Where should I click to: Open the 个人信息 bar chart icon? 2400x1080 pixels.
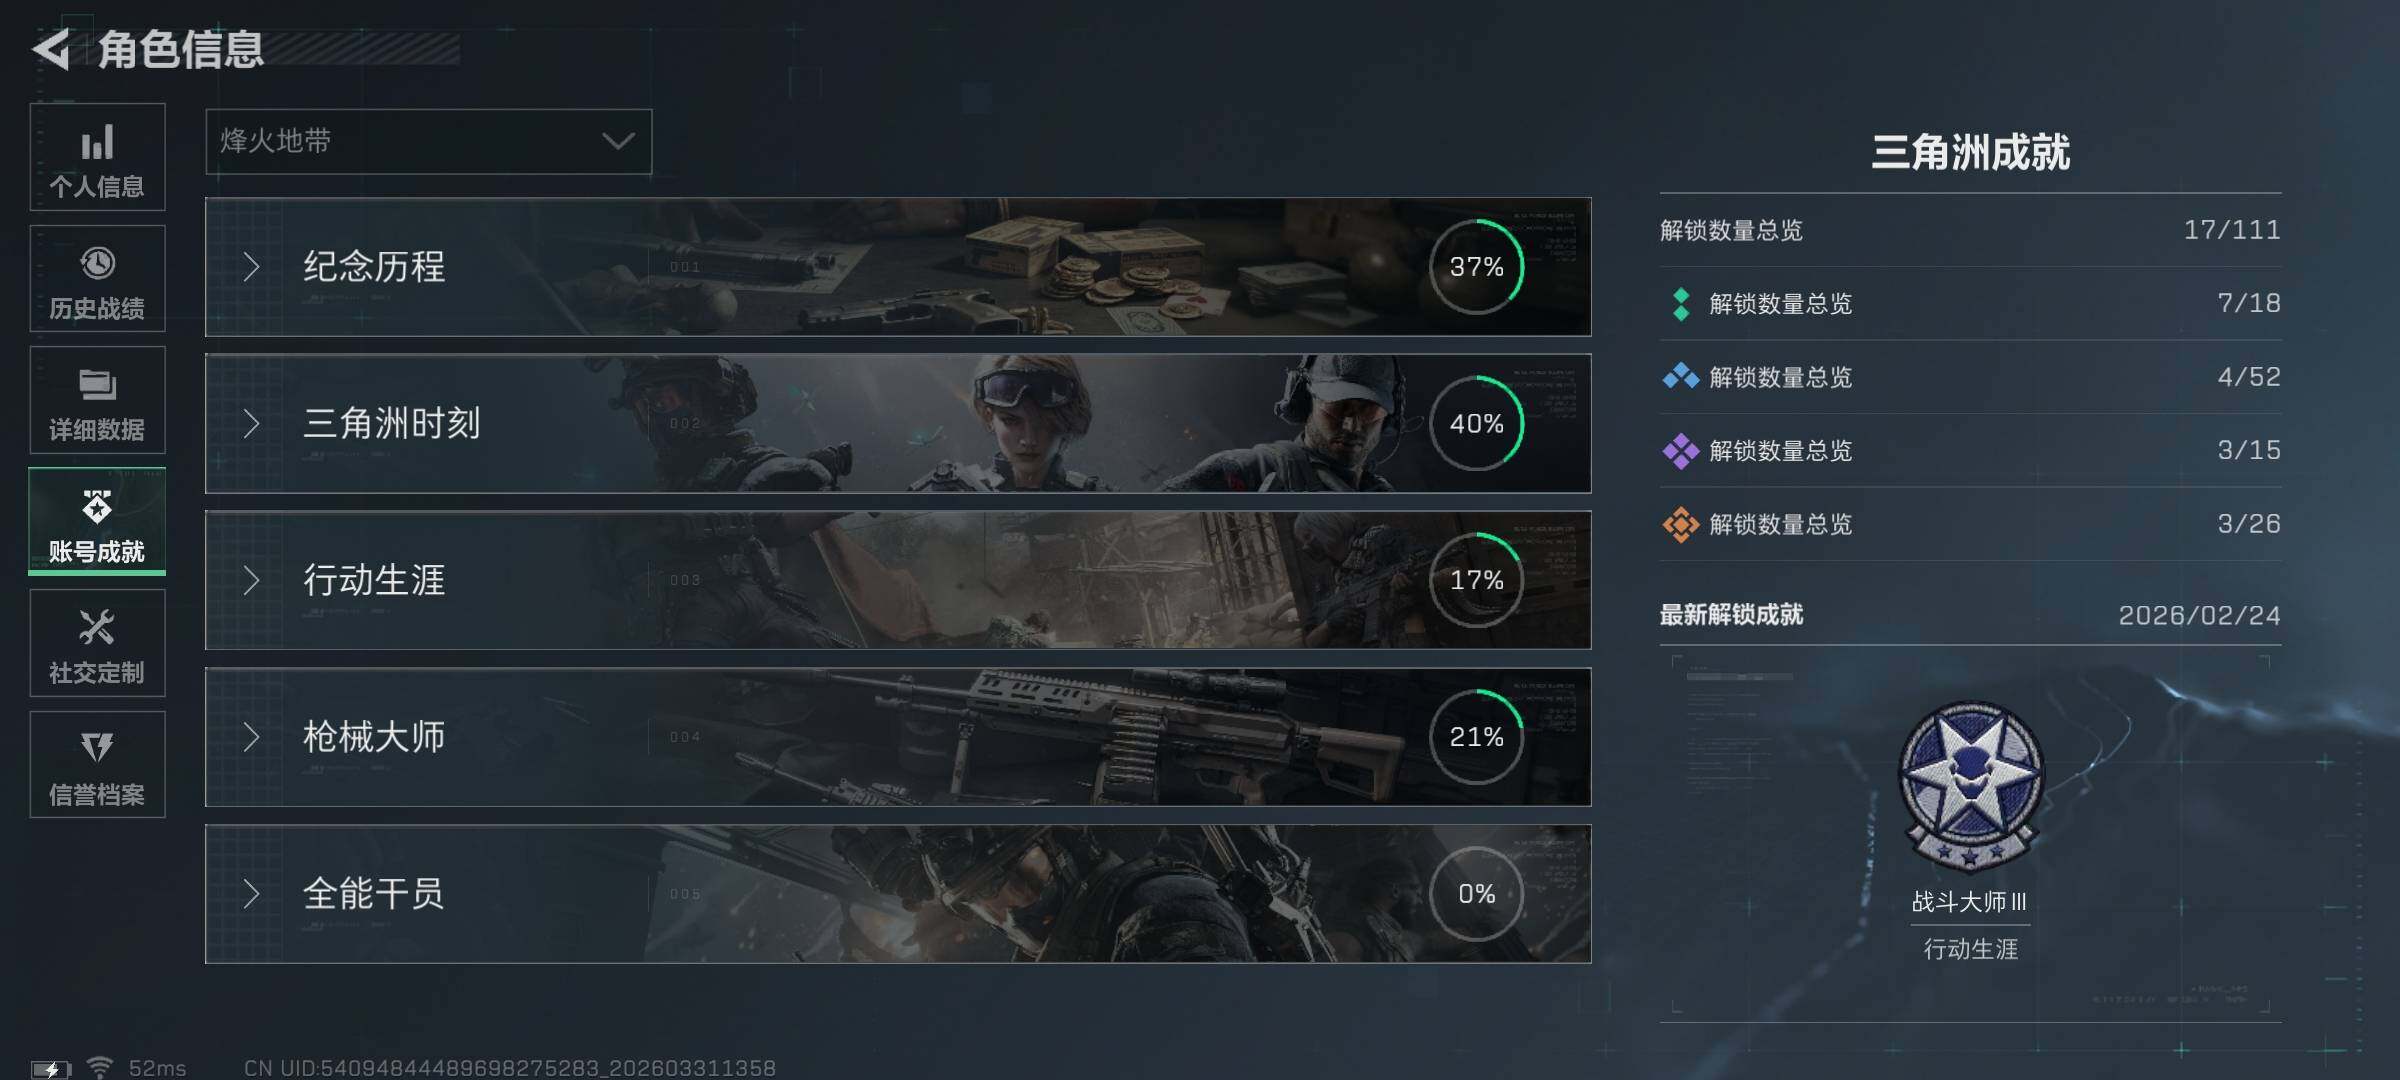pos(97,143)
